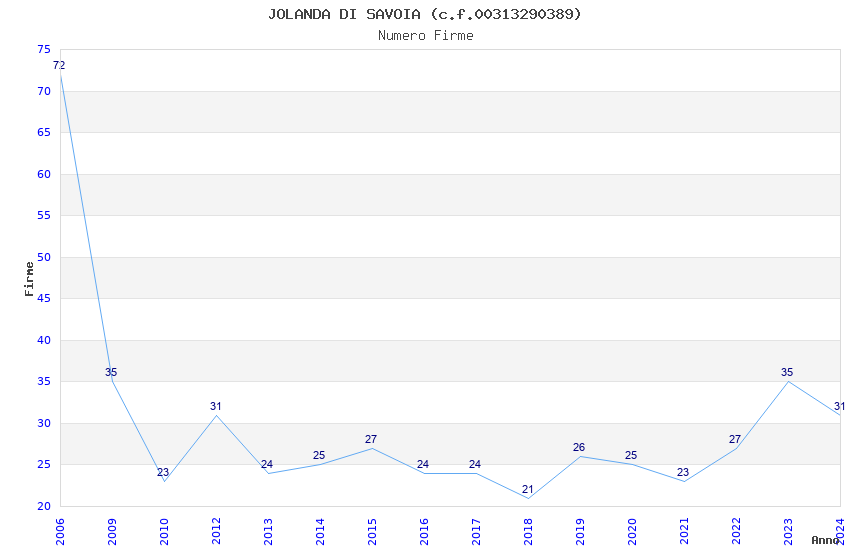Click y-axis tick value 60

[44, 174]
